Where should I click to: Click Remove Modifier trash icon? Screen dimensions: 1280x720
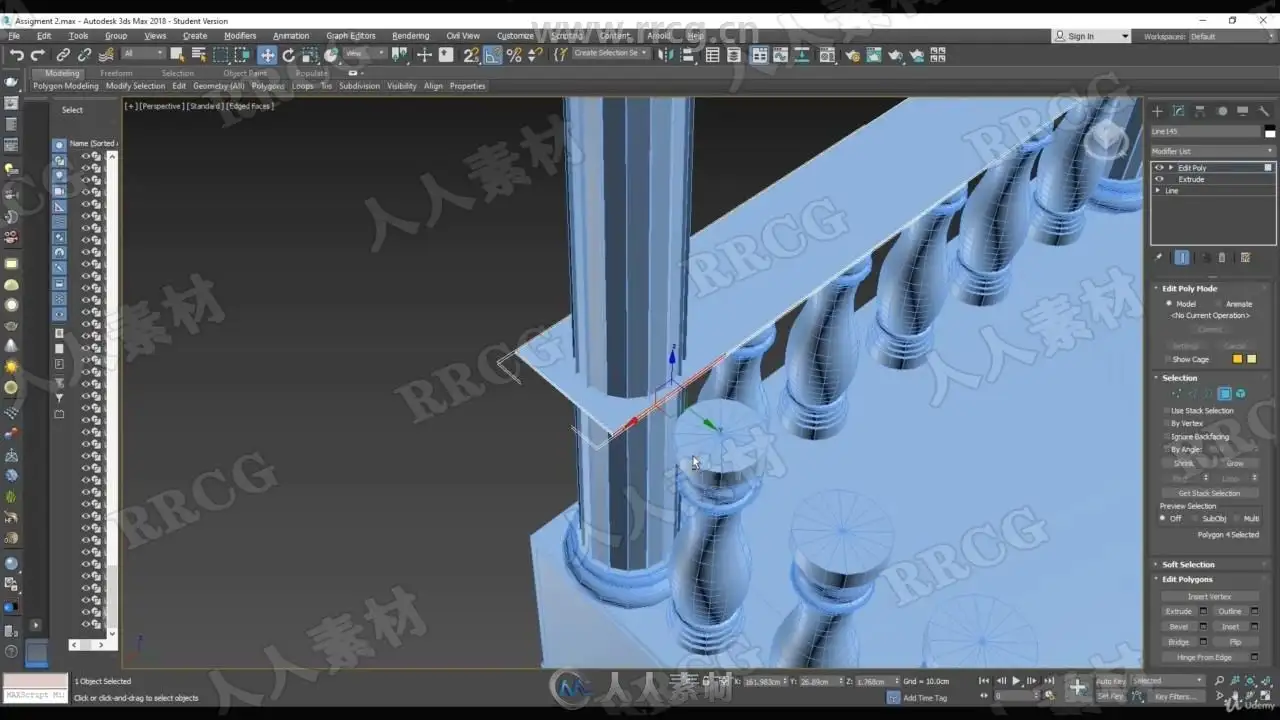point(1222,257)
